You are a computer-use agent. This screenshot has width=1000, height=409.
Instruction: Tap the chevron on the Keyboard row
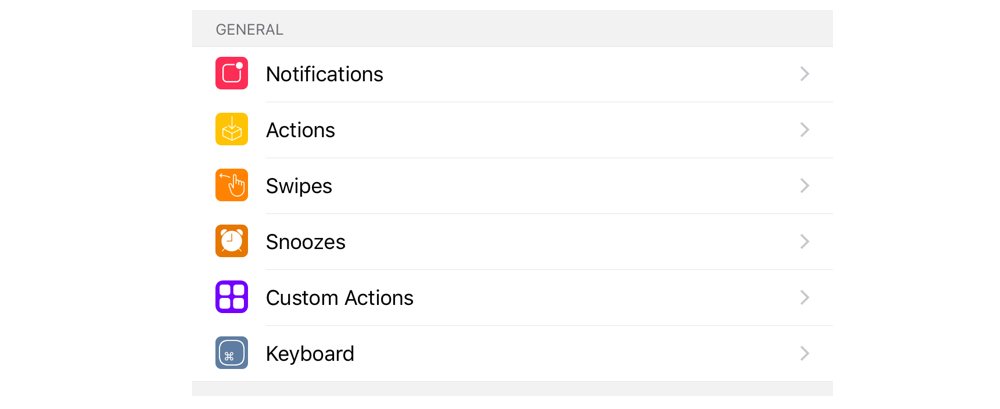805,353
